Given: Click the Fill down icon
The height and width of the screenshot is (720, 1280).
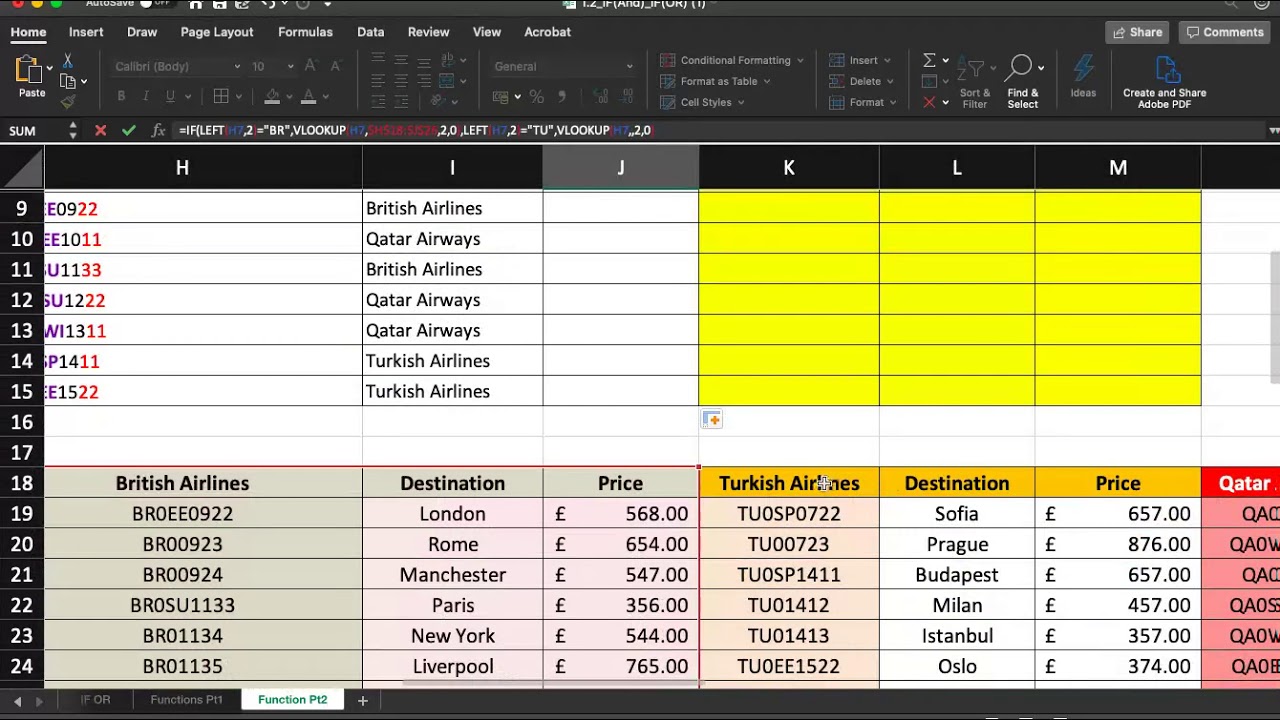Looking at the screenshot, I should coord(929,81).
